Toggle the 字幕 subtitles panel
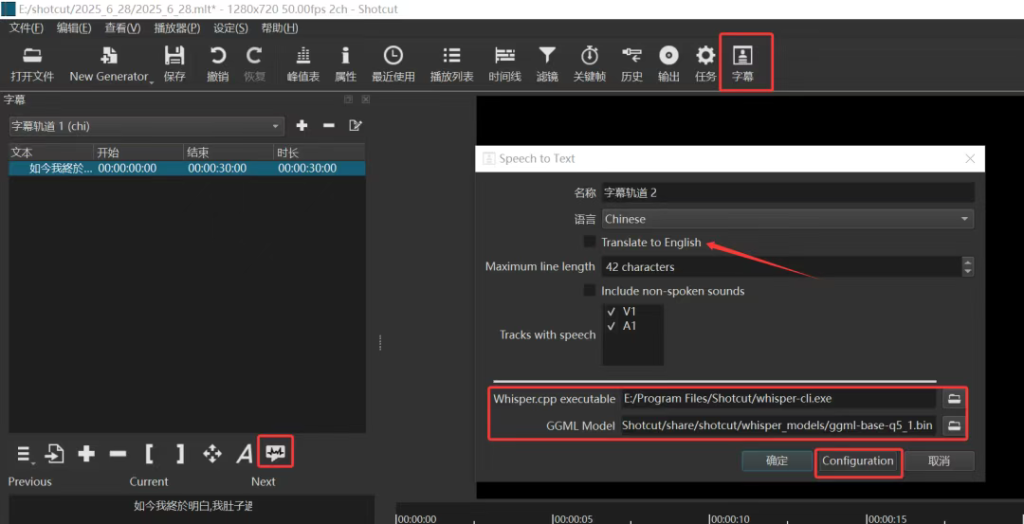This screenshot has width=1024, height=524. point(743,64)
